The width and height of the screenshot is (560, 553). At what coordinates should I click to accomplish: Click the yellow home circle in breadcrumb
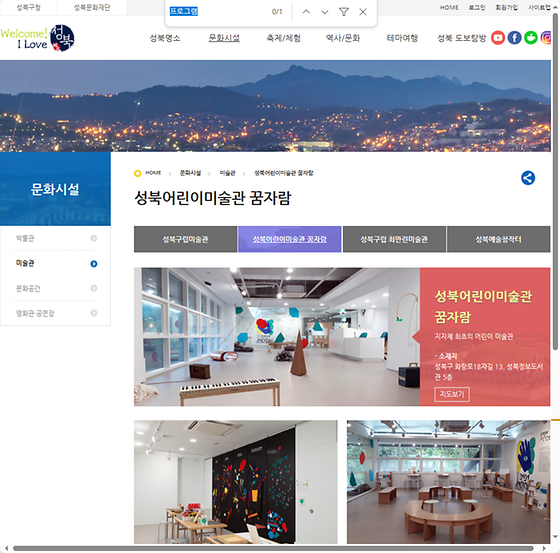(x=138, y=173)
